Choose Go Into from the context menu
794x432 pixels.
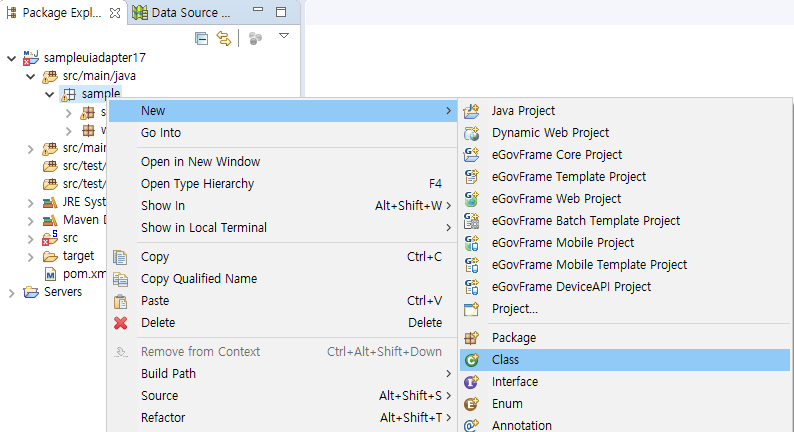point(161,133)
